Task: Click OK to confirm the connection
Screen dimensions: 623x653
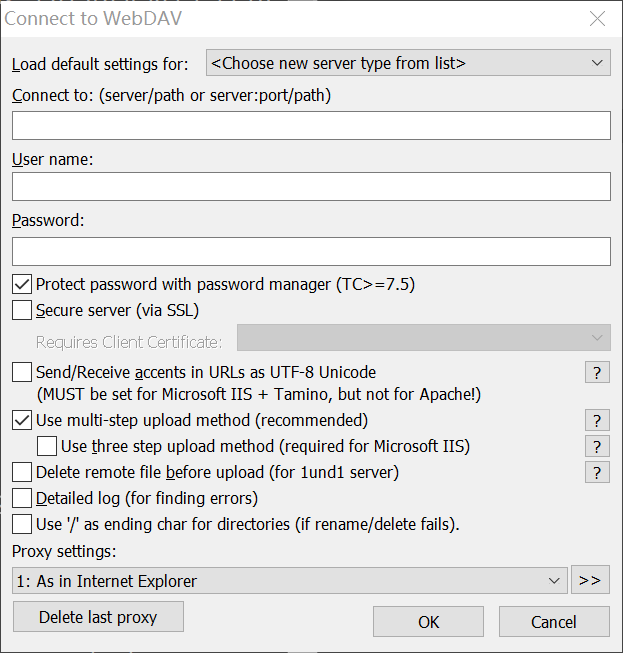Action: (428, 622)
